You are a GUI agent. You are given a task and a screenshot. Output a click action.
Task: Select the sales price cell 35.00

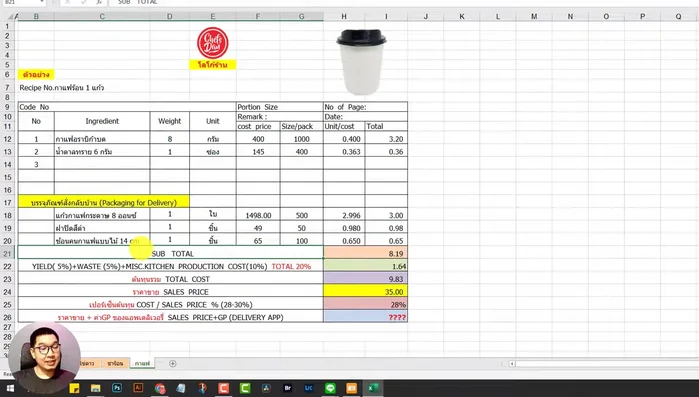click(365, 292)
